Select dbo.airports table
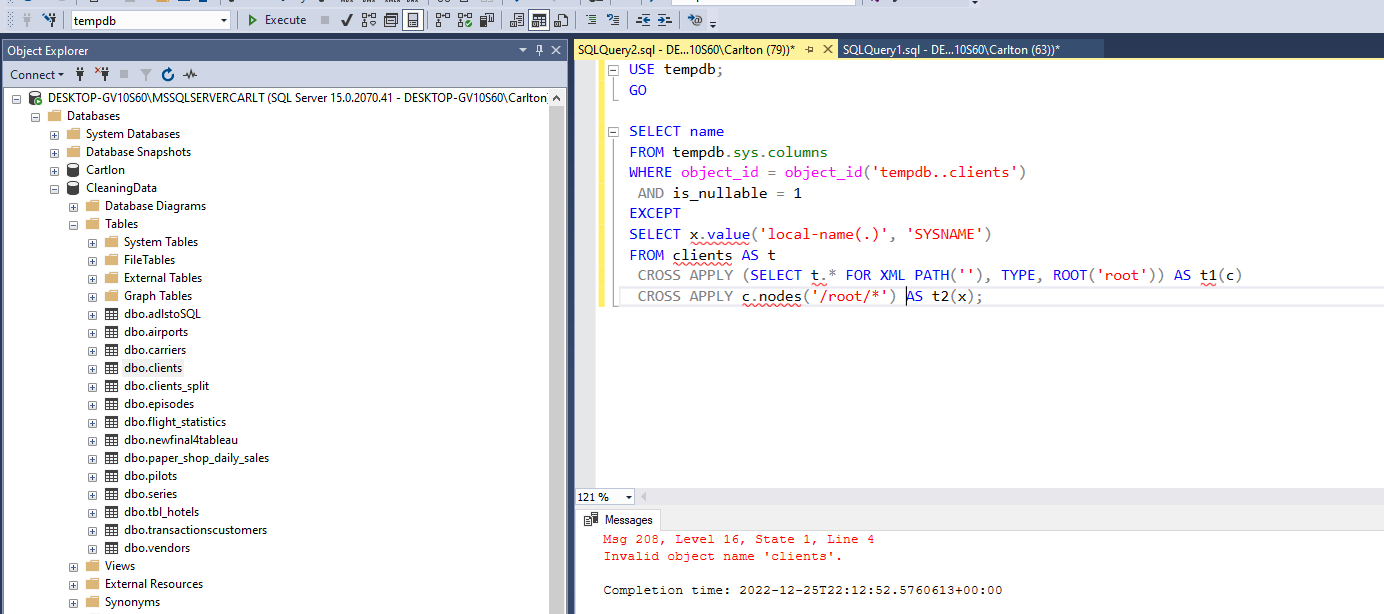1384x614 pixels. (156, 332)
